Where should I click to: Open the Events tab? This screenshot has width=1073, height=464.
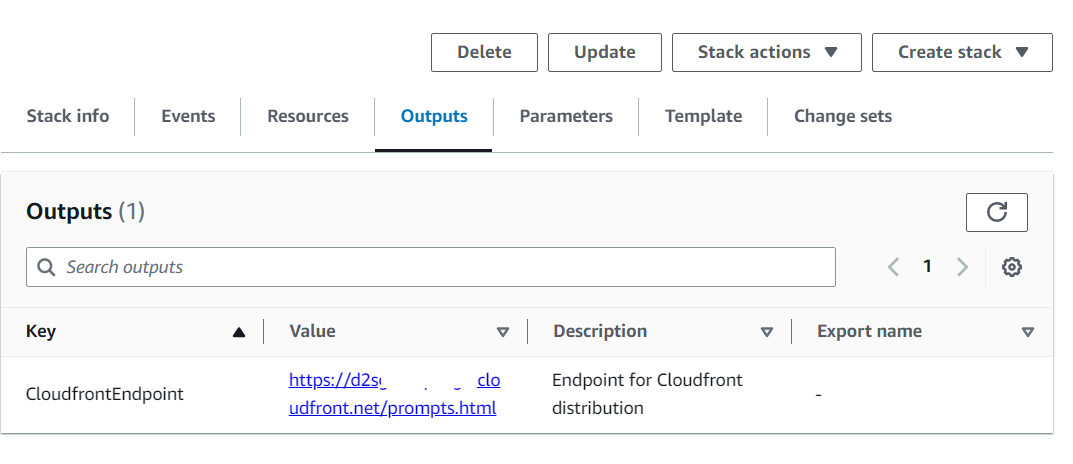[x=188, y=116]
